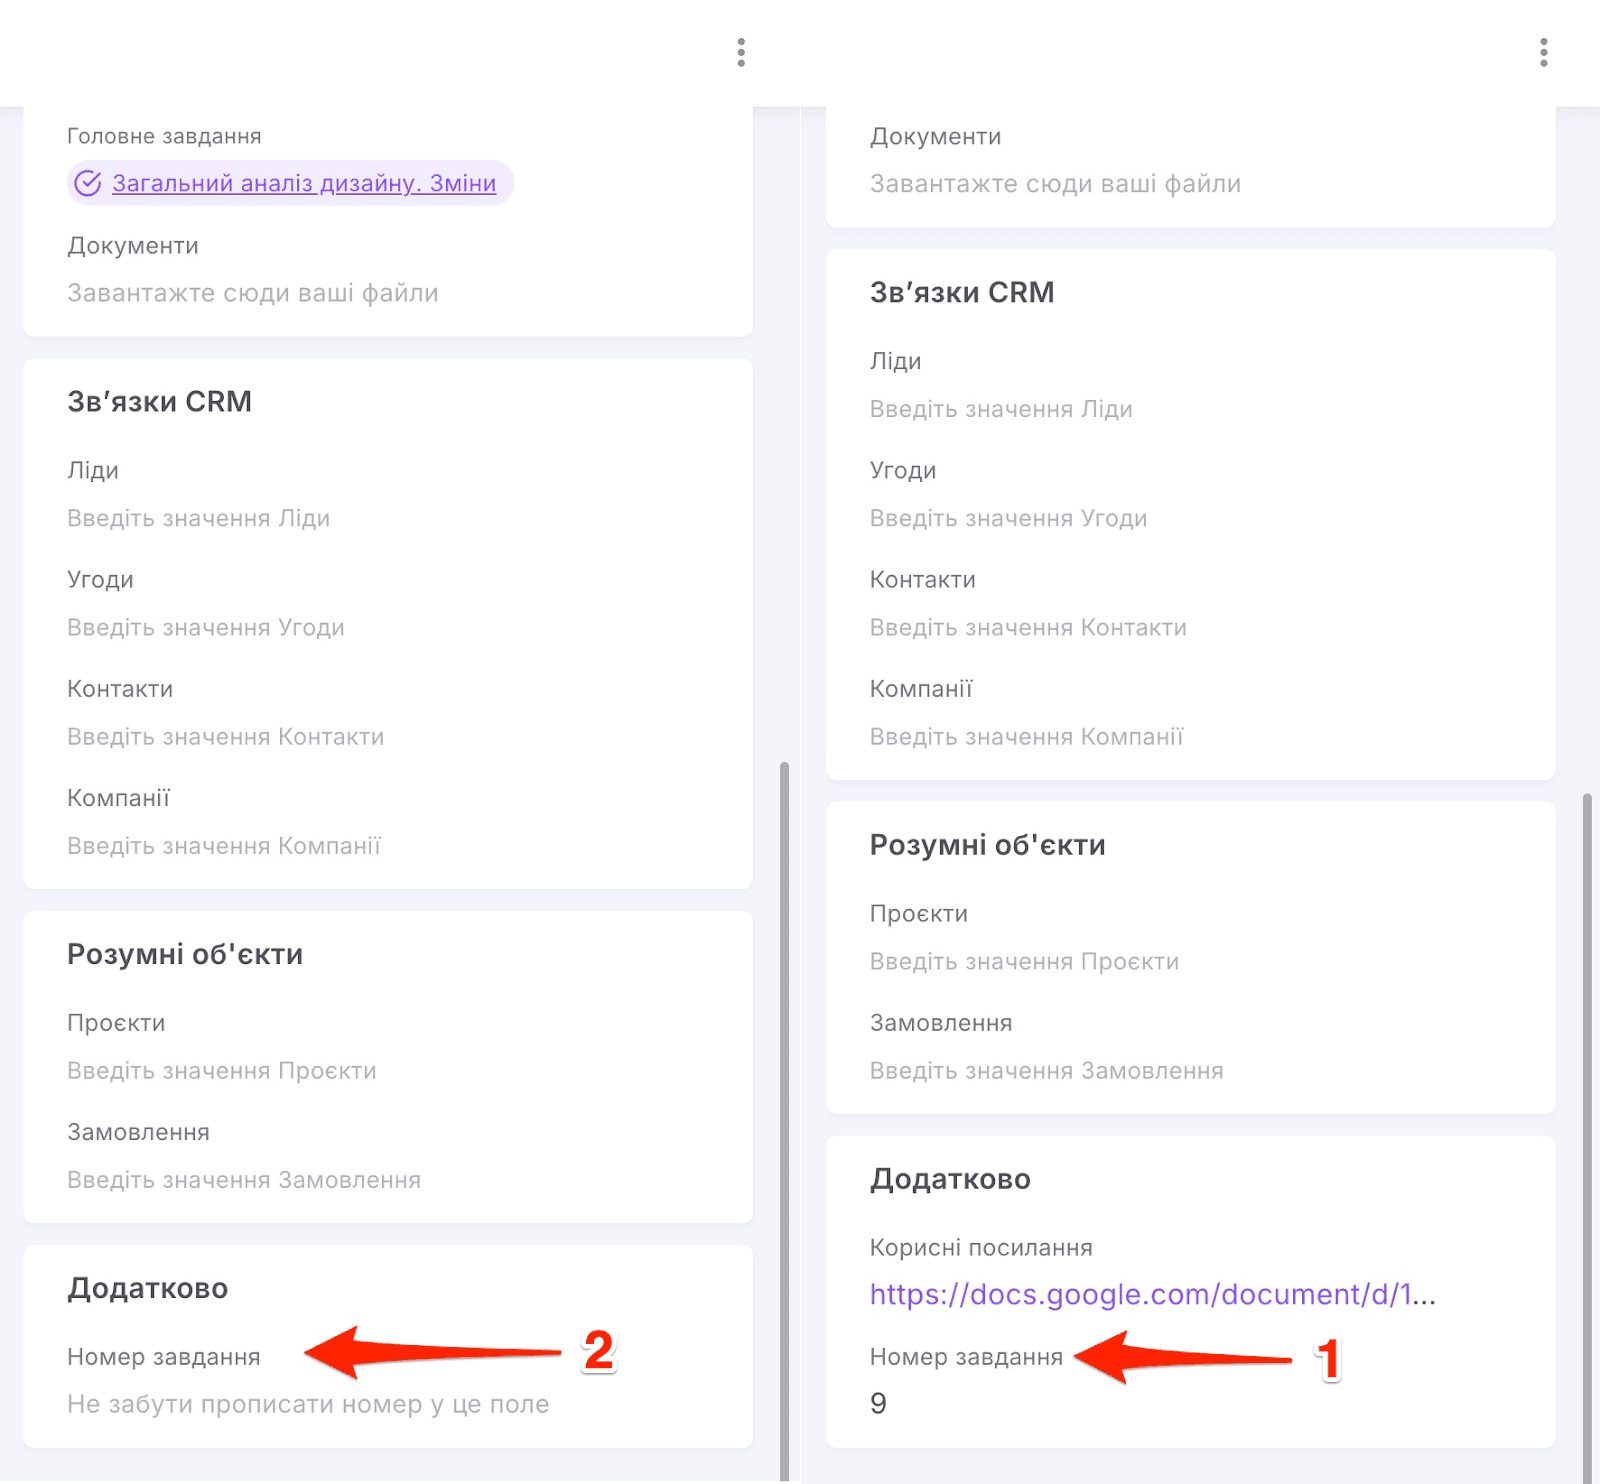1600x1484 pixels.
Task: Click right panel file upload area under Документи
Action: pos(1055,184)
